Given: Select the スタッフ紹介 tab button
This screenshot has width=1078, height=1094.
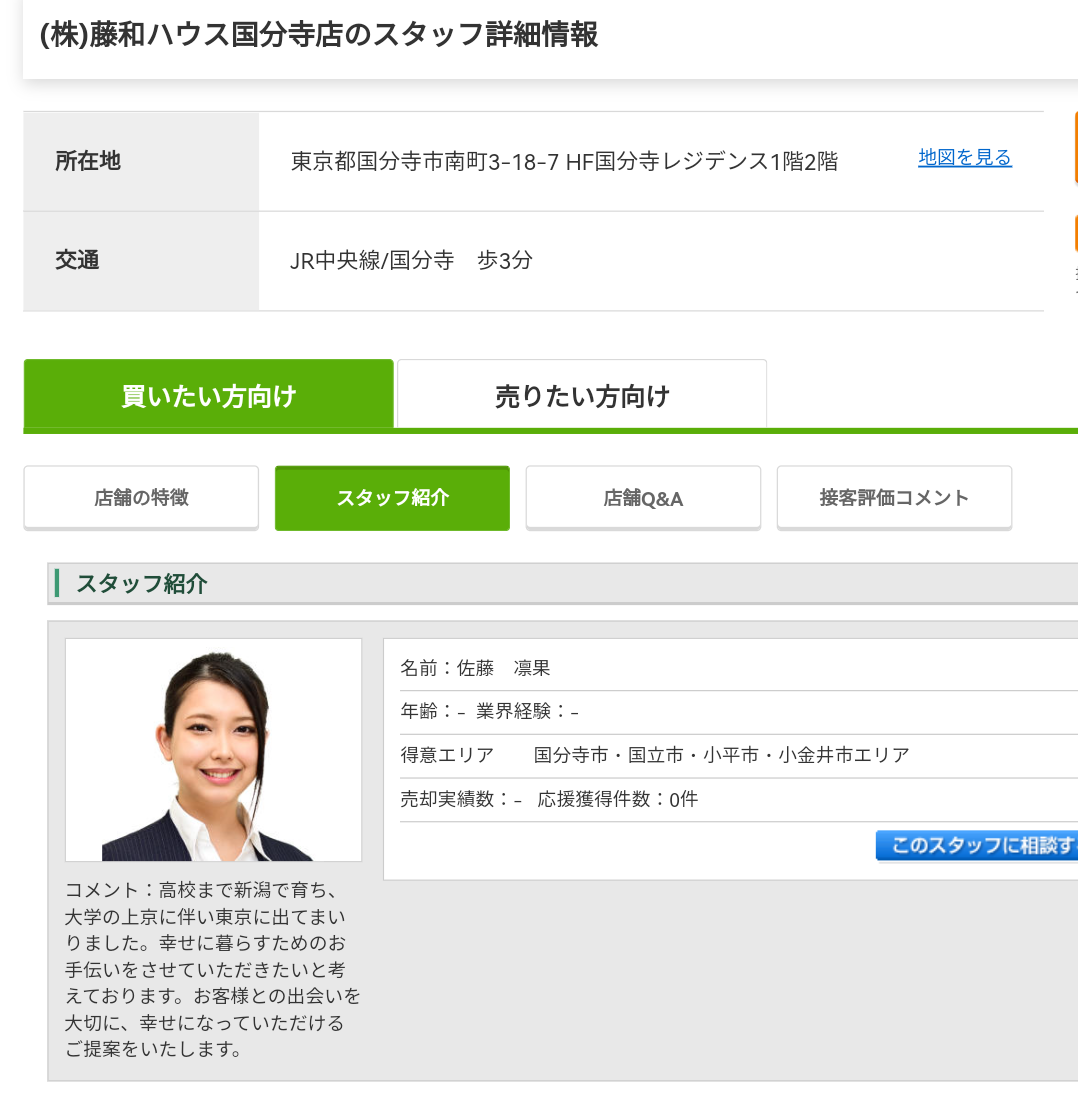Looking at the screenshot, I should coord(392,497).
